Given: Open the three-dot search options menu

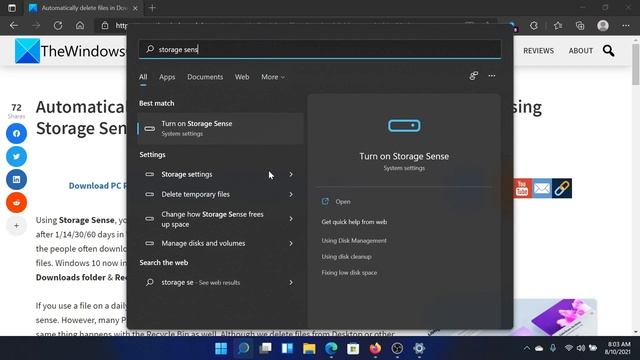Looking at the screenshot, I should click(492, 76).
